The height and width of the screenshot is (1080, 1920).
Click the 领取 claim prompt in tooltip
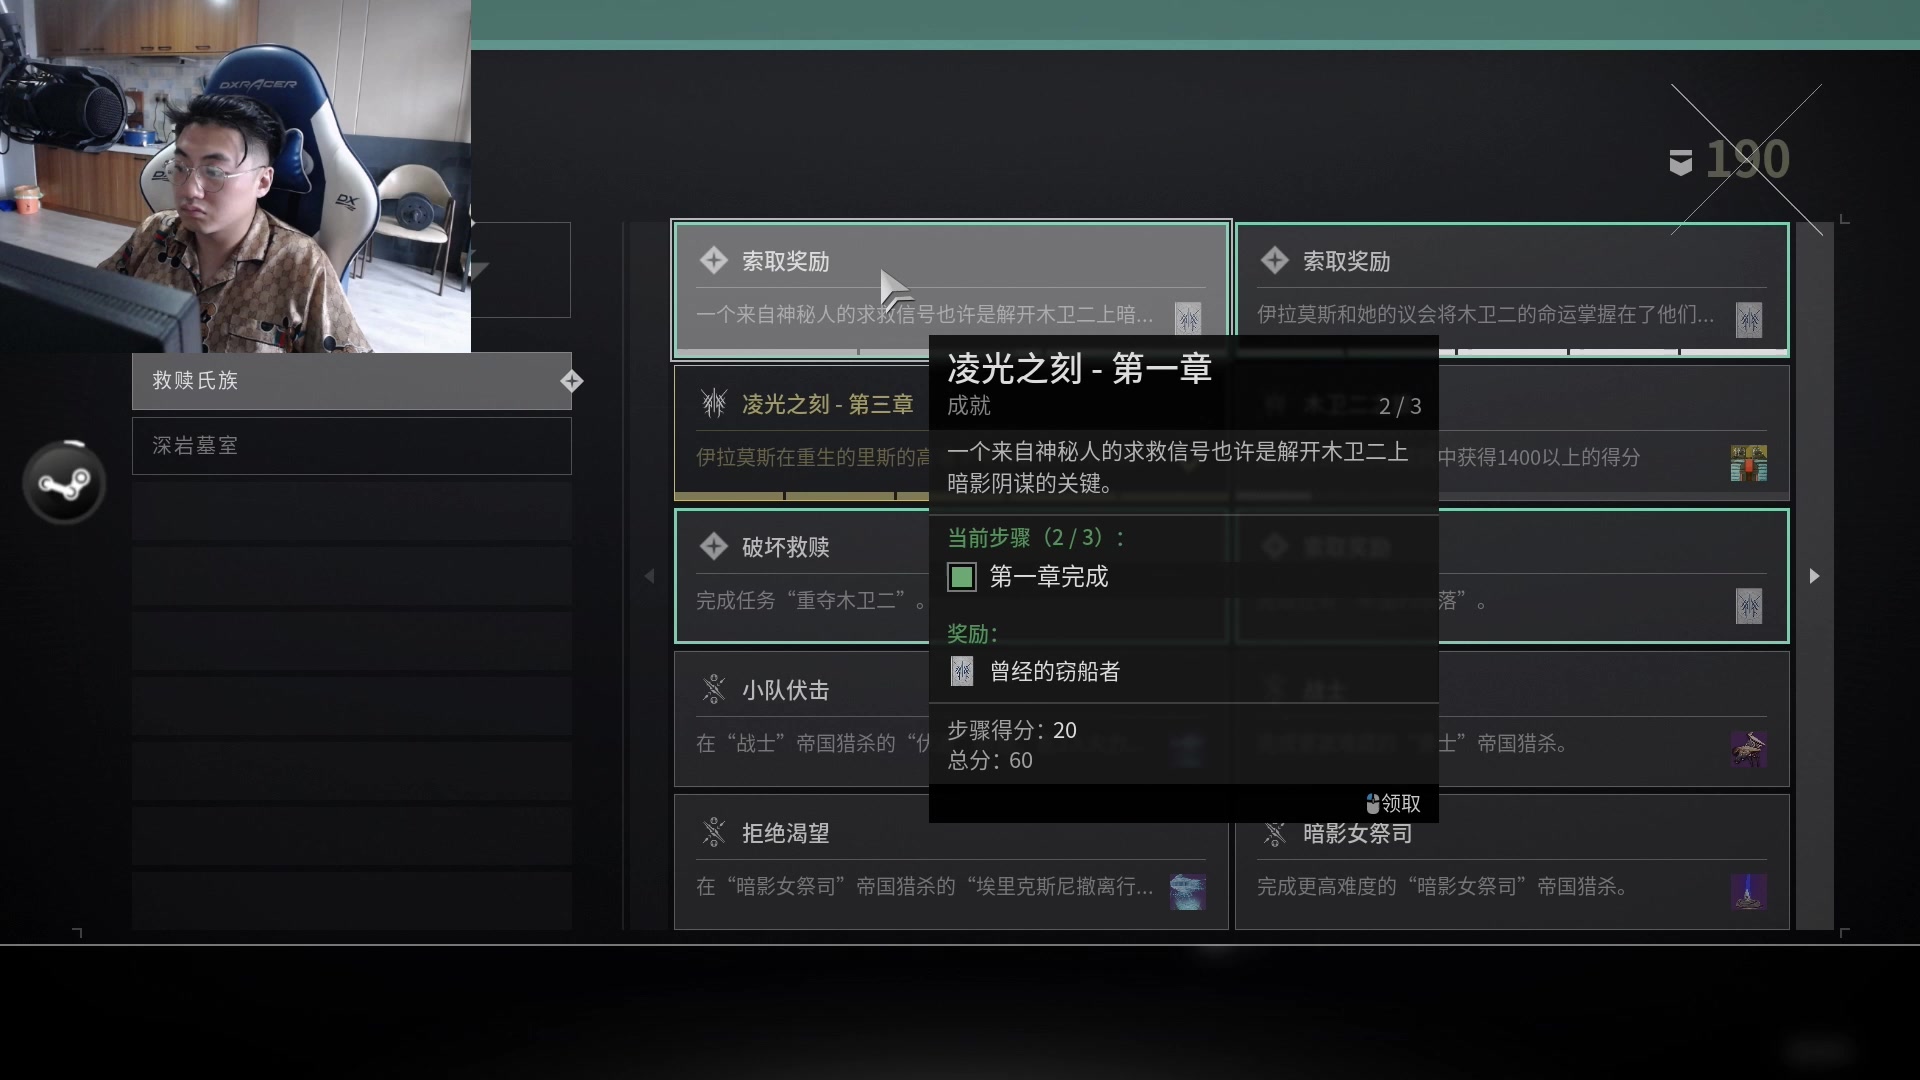(1393, 803)
